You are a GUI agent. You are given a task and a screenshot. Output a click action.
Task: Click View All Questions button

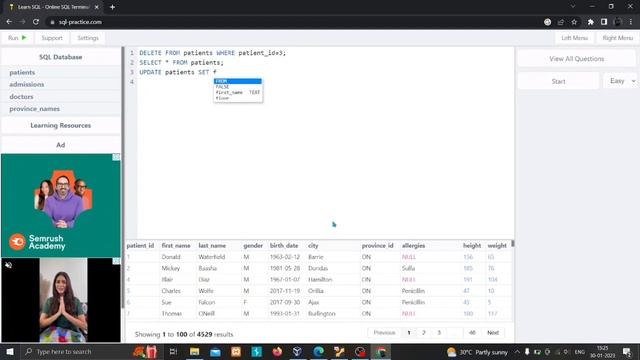pyautogui.click(x=576, y=59)
